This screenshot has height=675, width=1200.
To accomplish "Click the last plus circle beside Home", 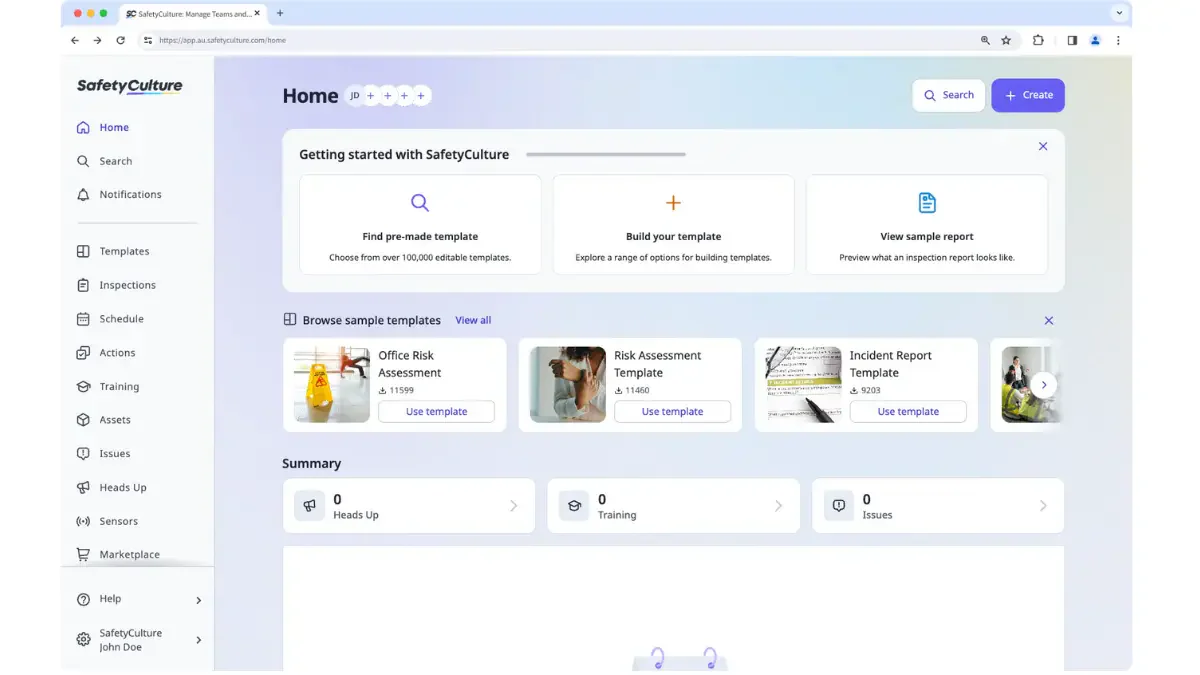I will click(x=422, y=96).
